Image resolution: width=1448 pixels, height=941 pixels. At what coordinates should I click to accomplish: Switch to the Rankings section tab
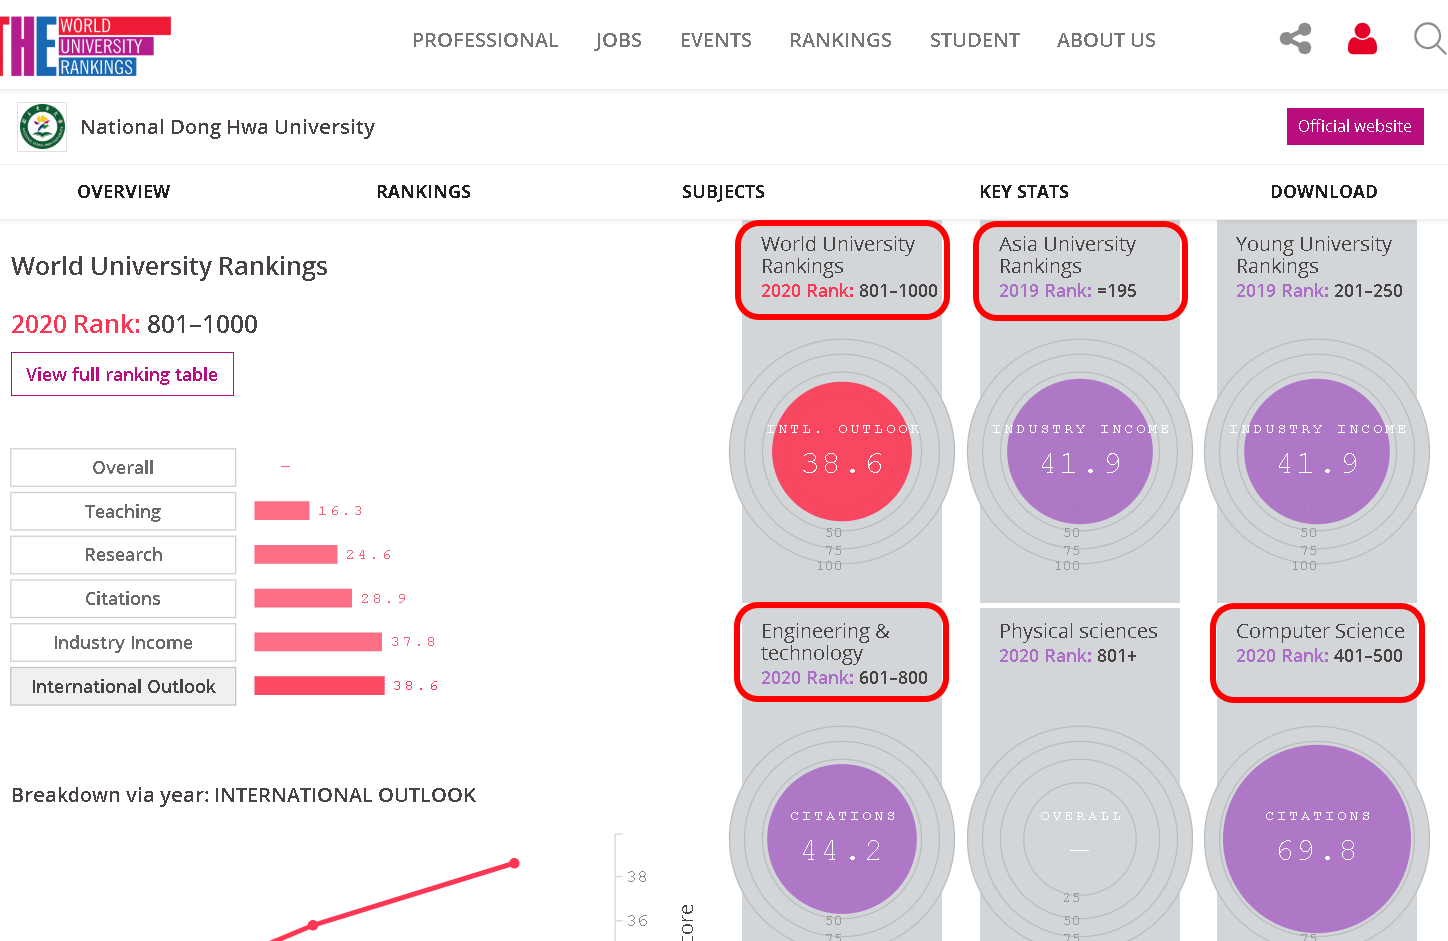[x=424, y=191]
